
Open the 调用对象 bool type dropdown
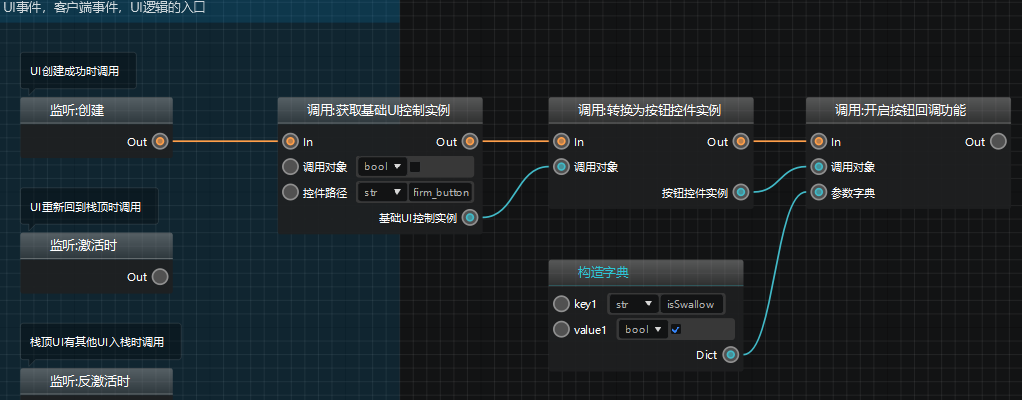click(x=381, y=167)
